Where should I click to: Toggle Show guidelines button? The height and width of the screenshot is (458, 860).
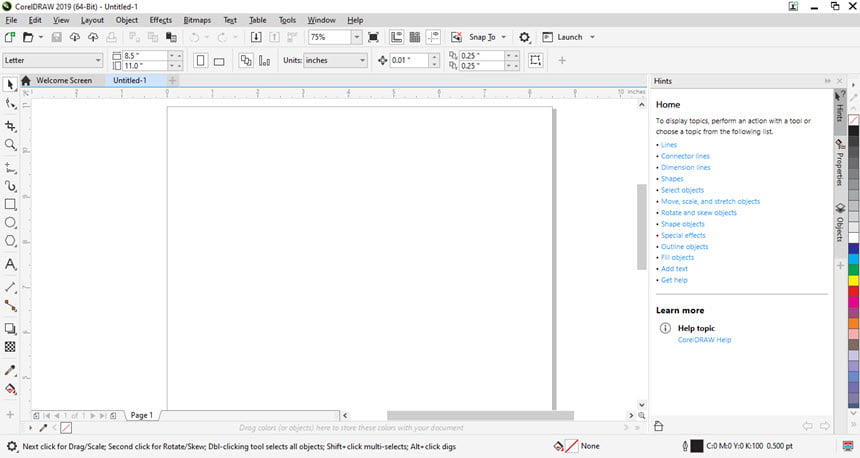click(x=433, y=37)
